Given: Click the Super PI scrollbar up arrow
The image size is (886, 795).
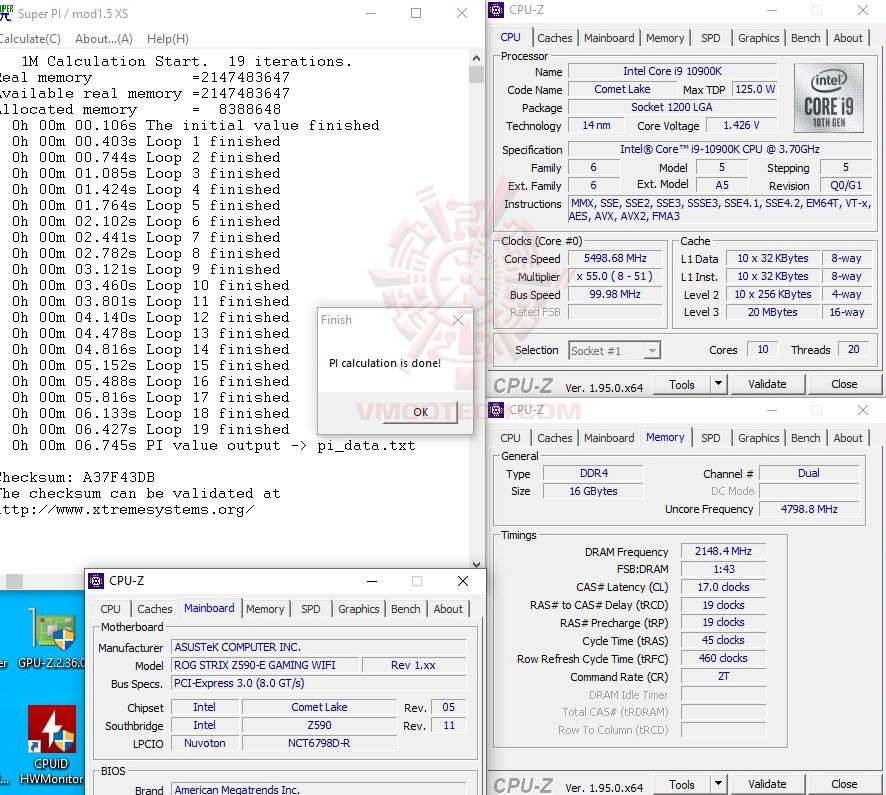Looking at the screenshot, I should click(x=475, y=57).
